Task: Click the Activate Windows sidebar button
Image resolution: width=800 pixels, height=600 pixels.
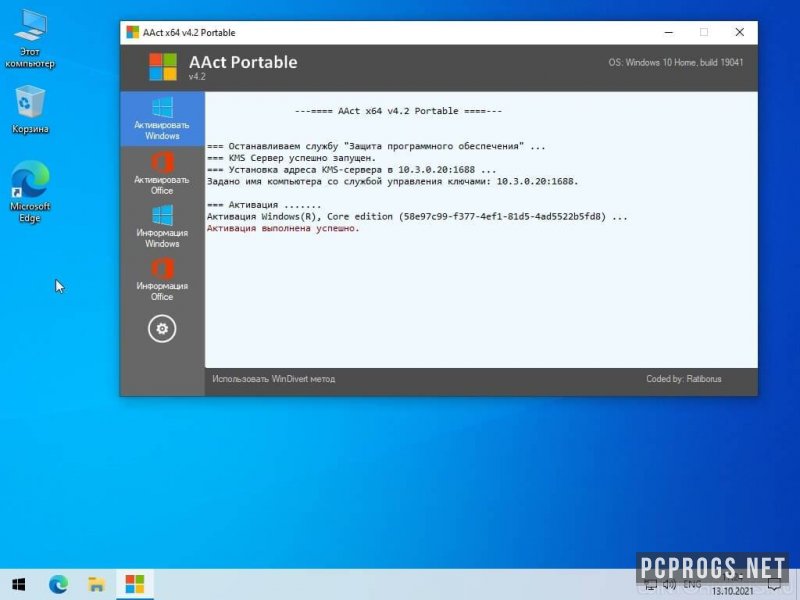Action: (x=162, y=119)
